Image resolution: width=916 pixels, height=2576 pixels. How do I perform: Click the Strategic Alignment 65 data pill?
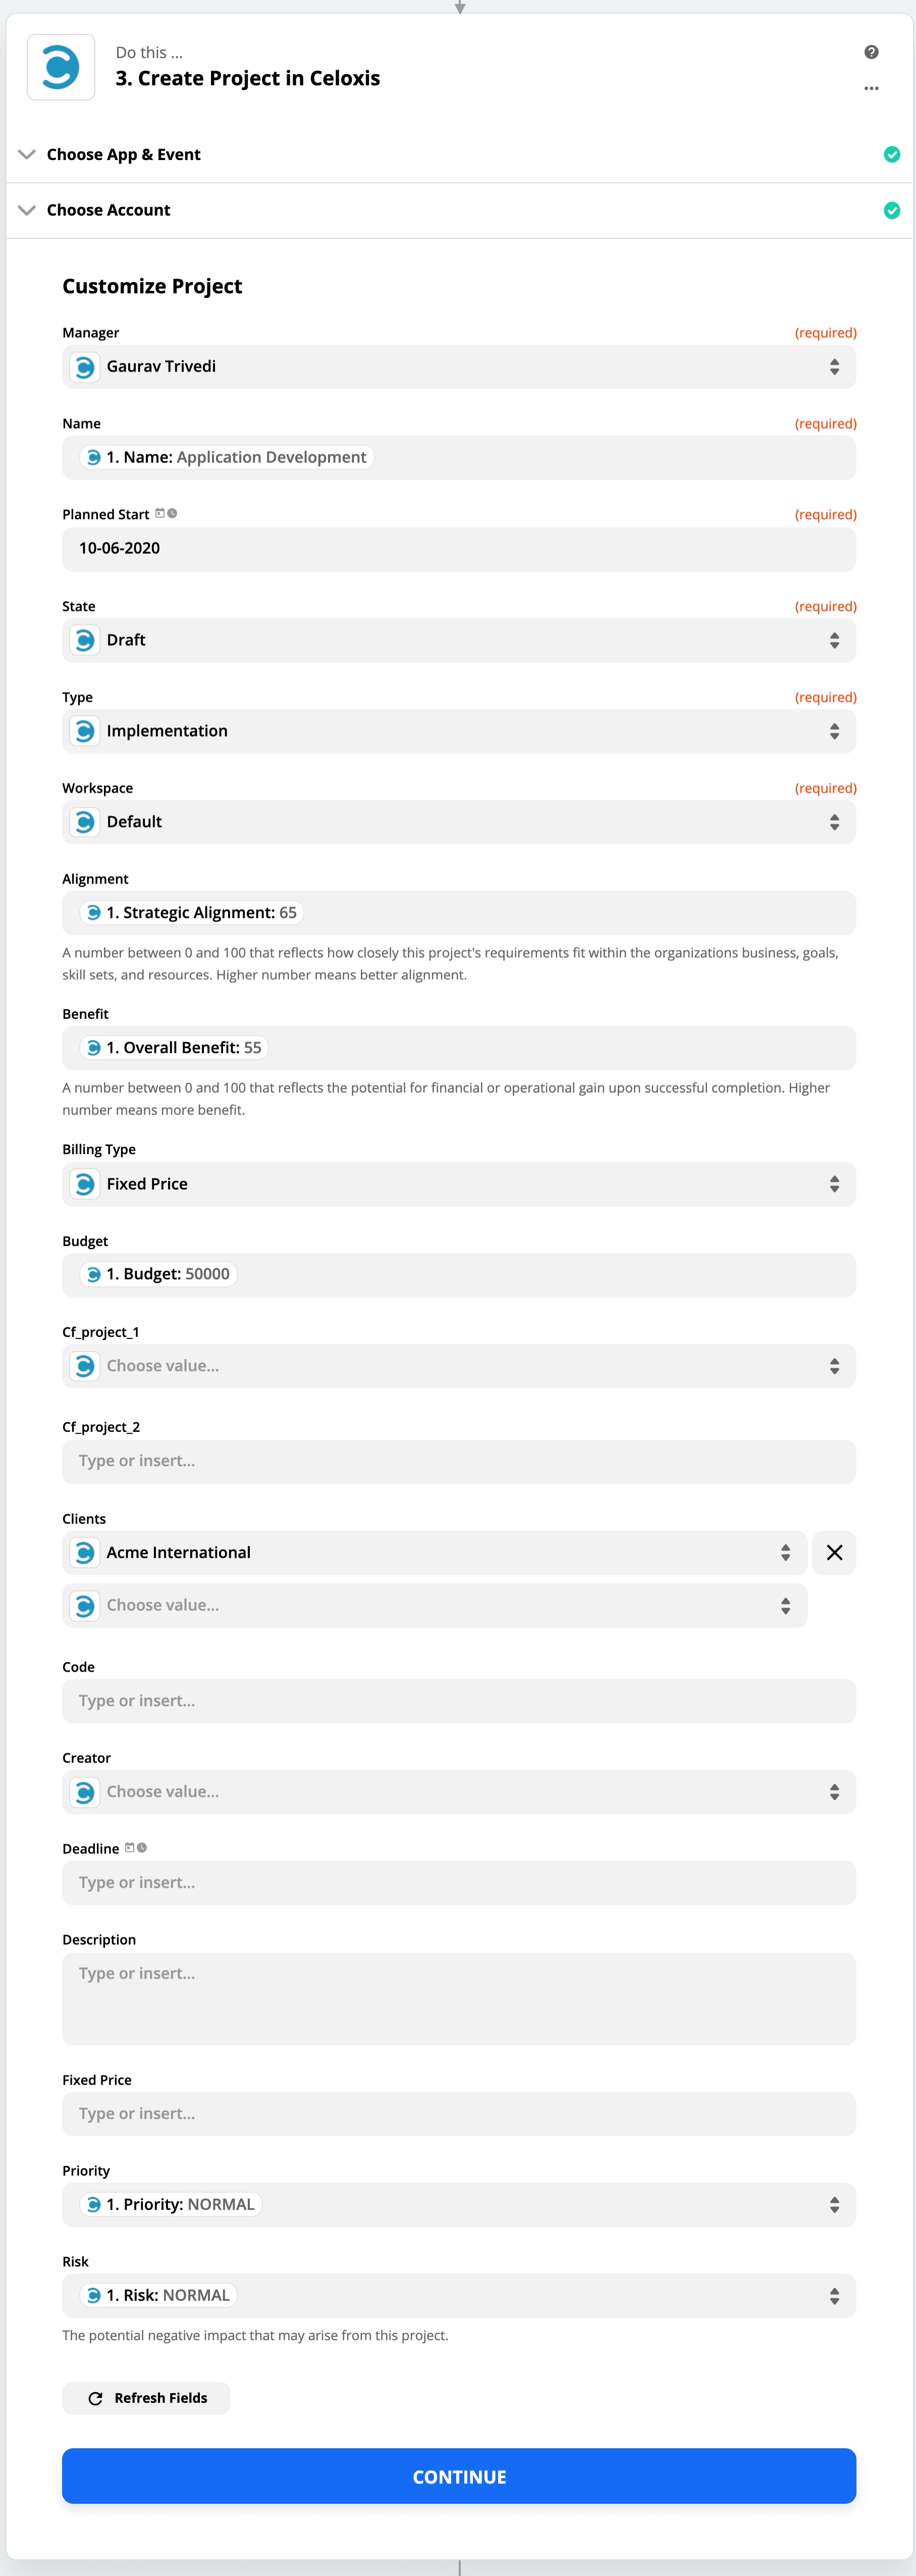tap(192, 912)
